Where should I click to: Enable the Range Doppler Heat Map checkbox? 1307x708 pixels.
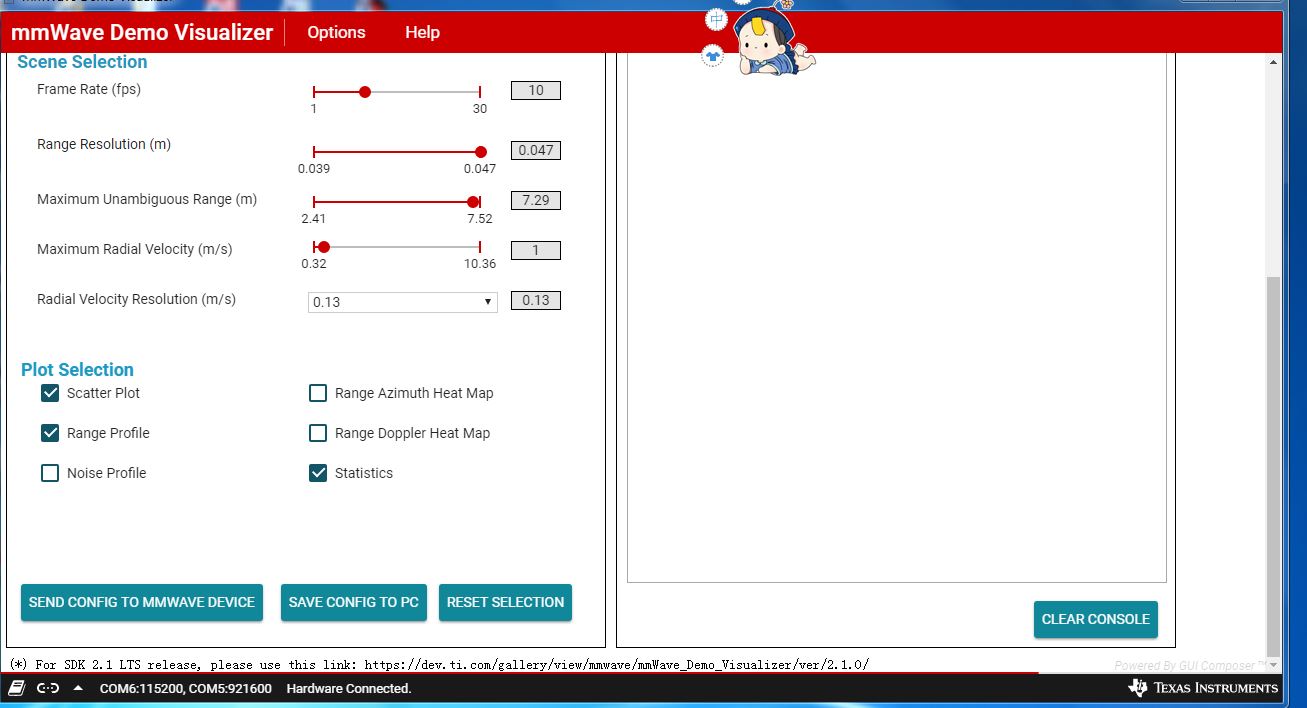pyautogui.click(x=318, y=433)
